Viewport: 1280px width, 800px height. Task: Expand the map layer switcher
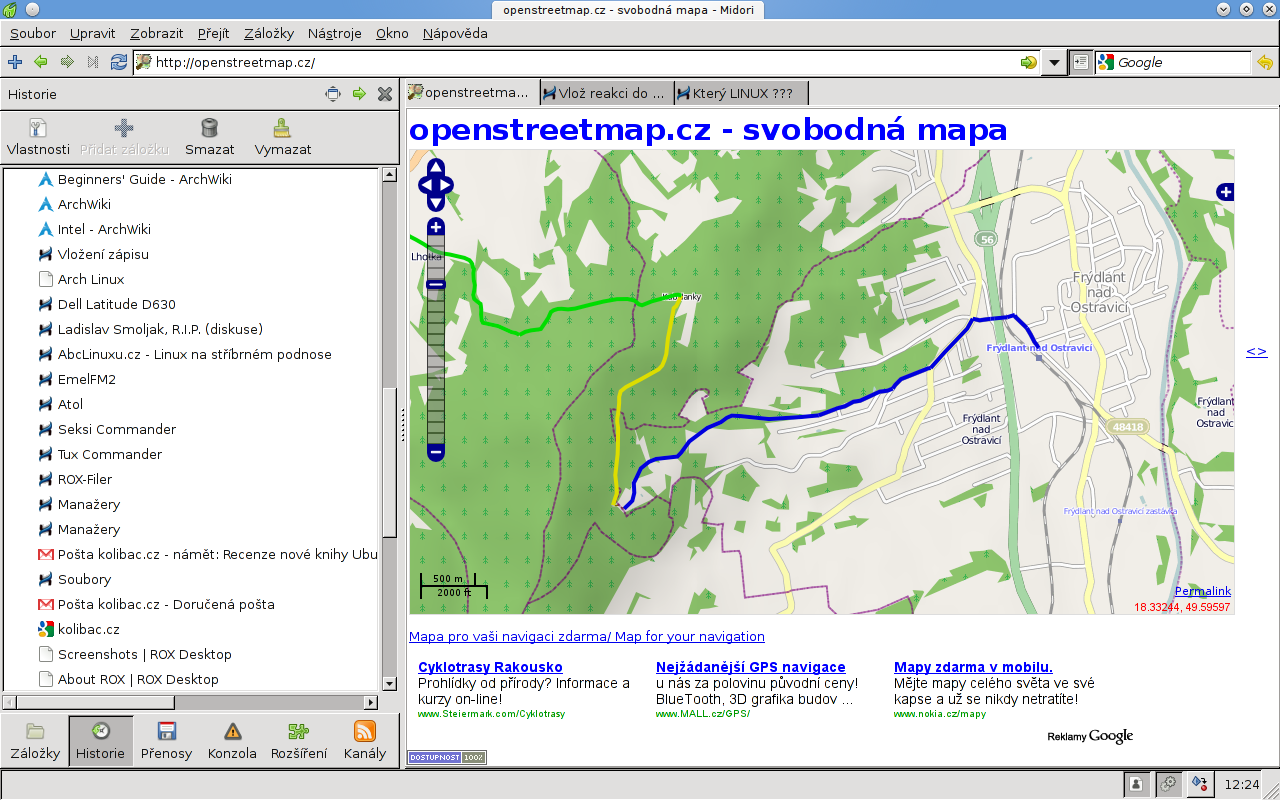tap(1225, 192)
